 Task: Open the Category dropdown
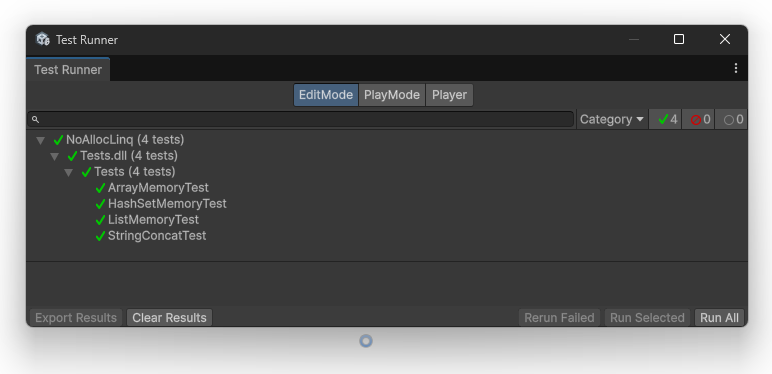coord(612,120)
